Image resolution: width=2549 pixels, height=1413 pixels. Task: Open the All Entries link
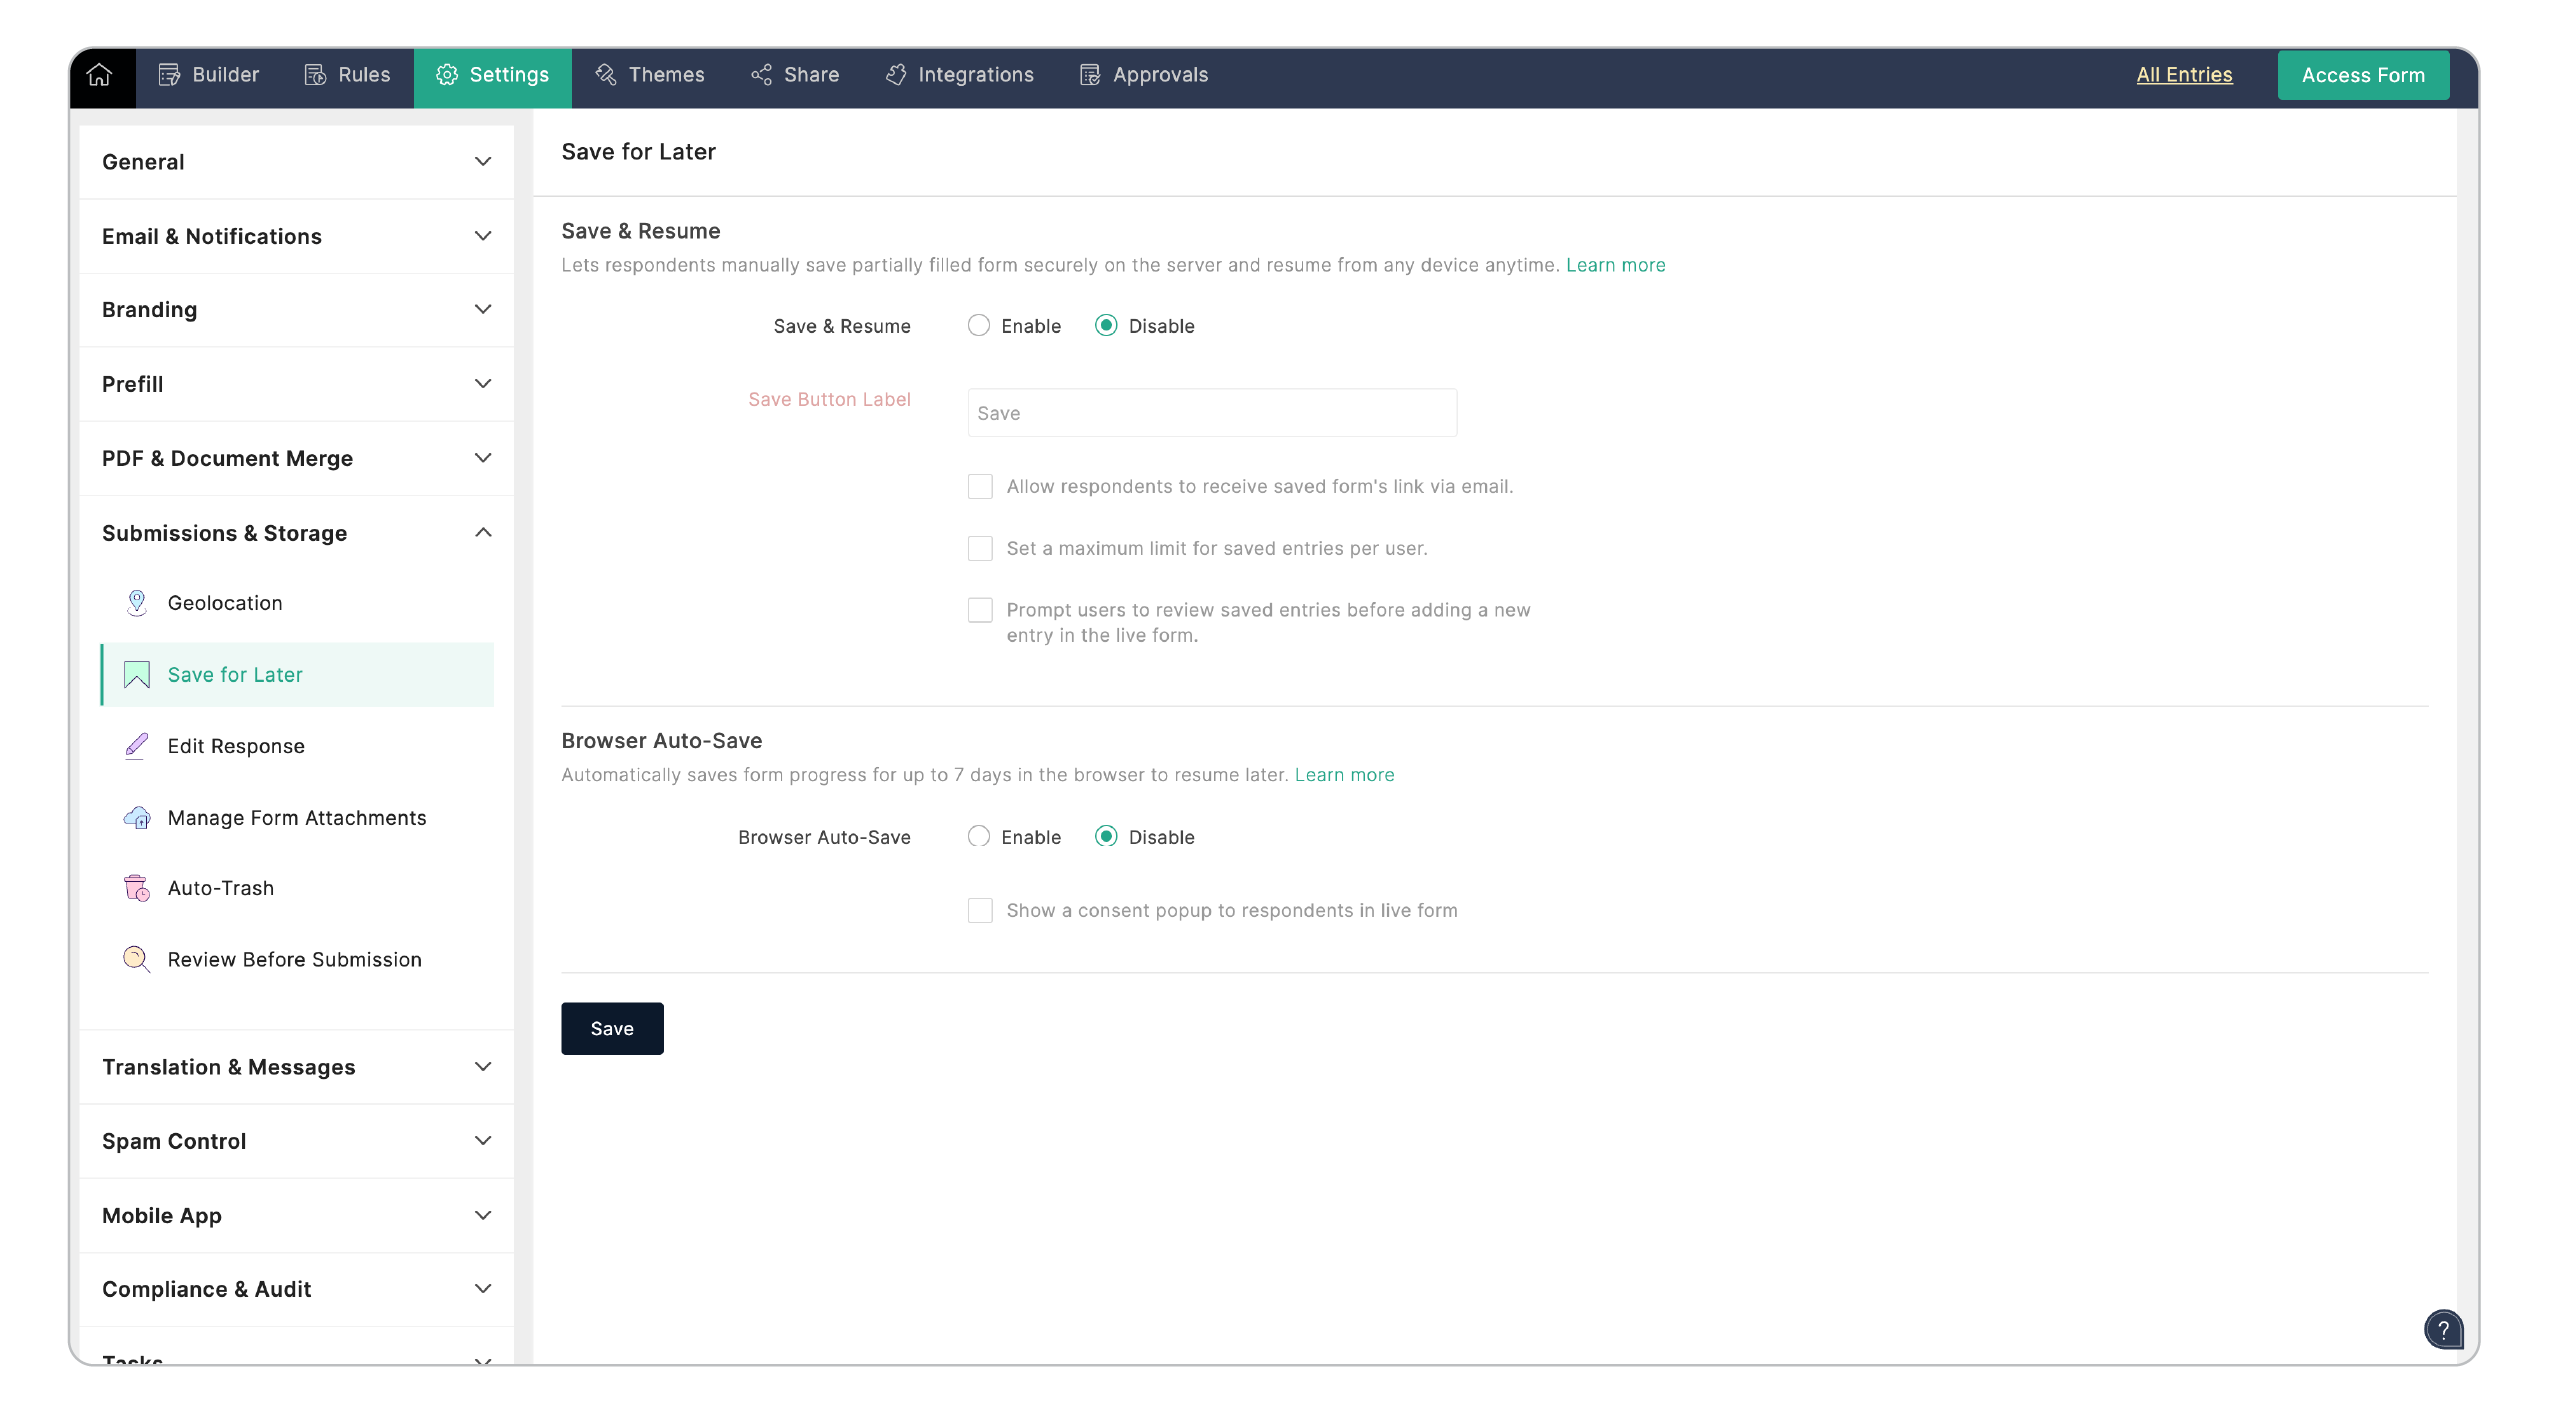point(2184,74)
